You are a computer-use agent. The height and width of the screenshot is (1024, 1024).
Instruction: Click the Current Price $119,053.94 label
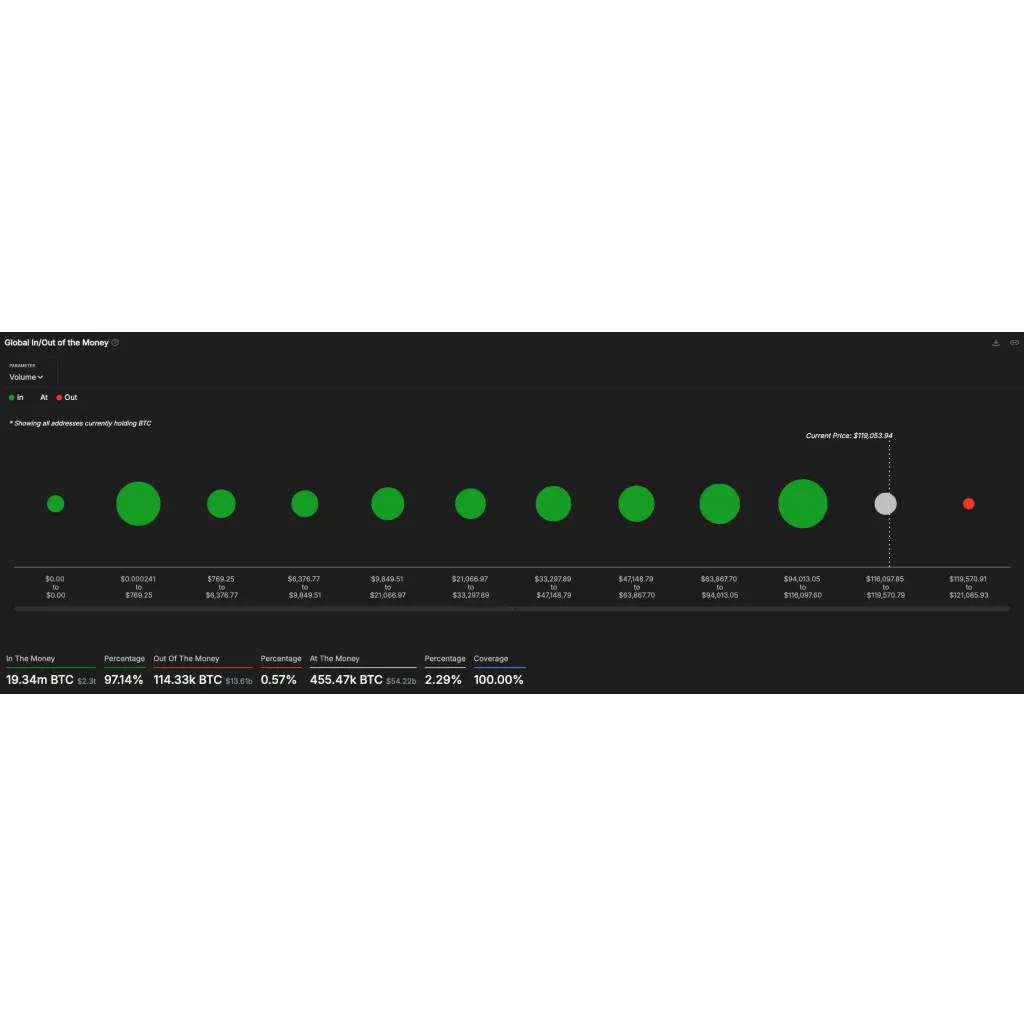[849, 436]
